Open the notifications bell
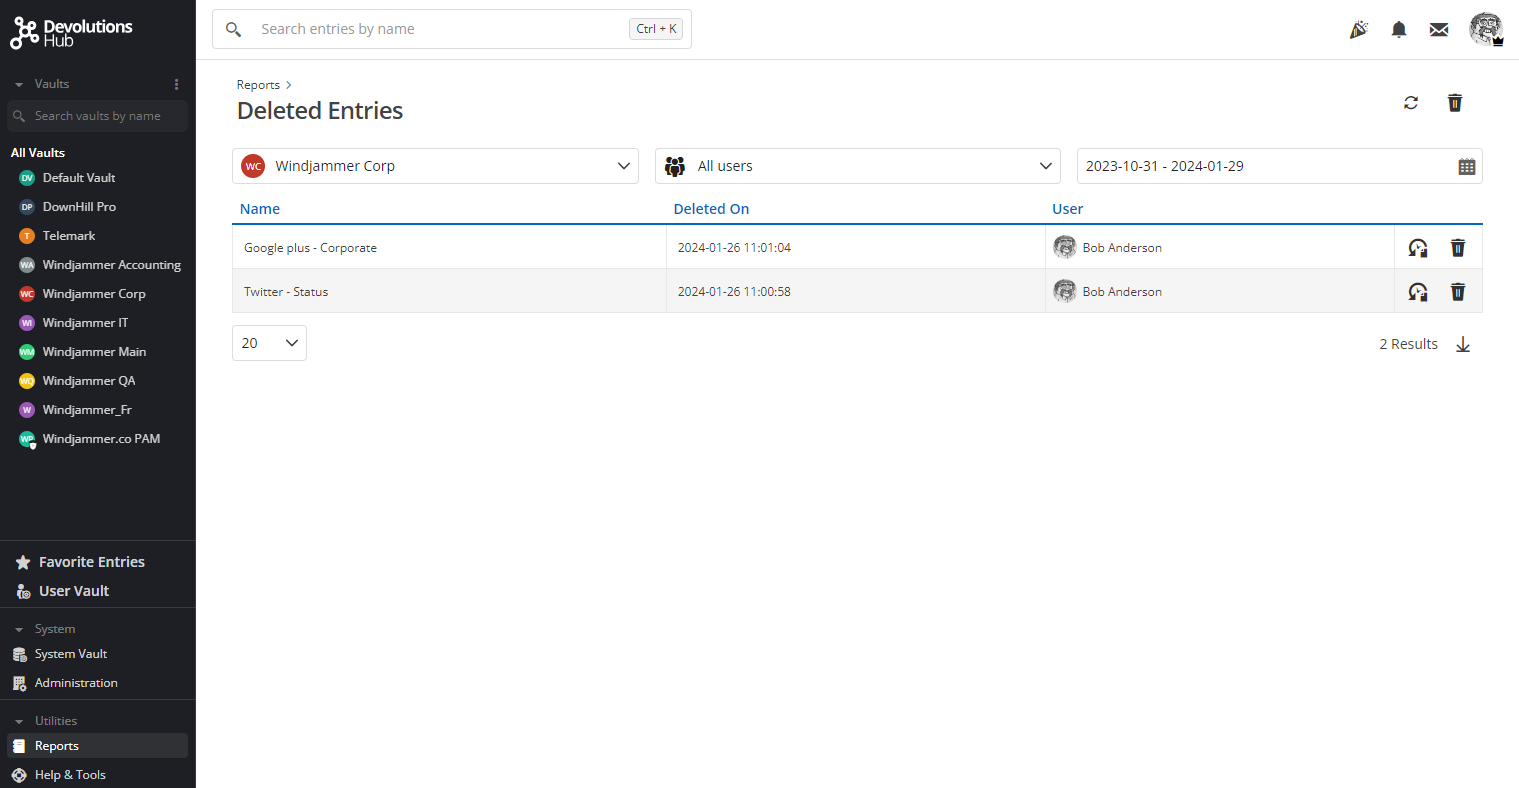The width and height of the screenshot is (1519, 788). 1399,29
